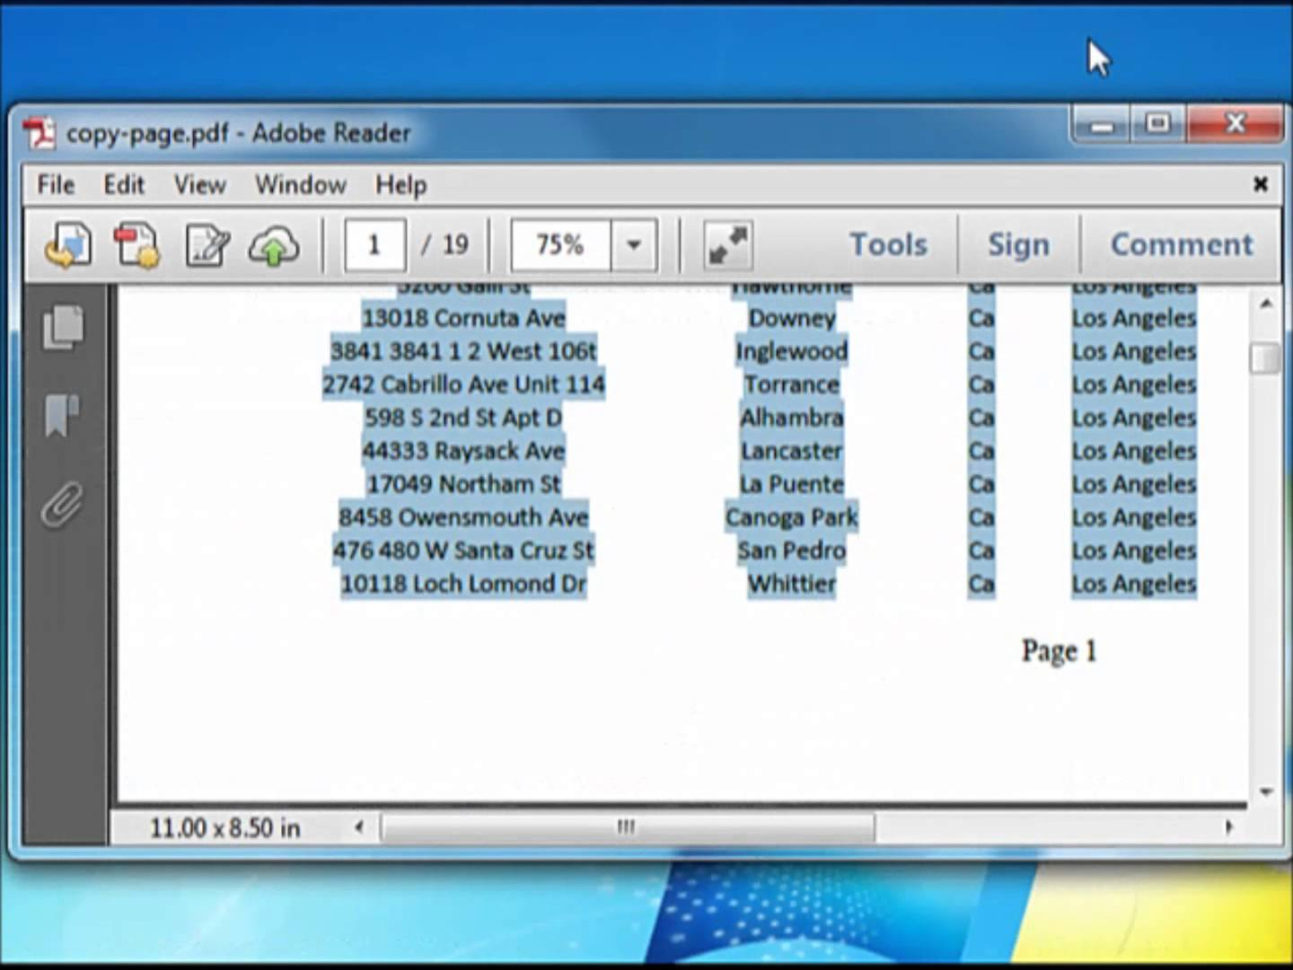Screen dimensions: 1293x970
Task: Open the Comment pane
Action: (x=1180, y=244)
